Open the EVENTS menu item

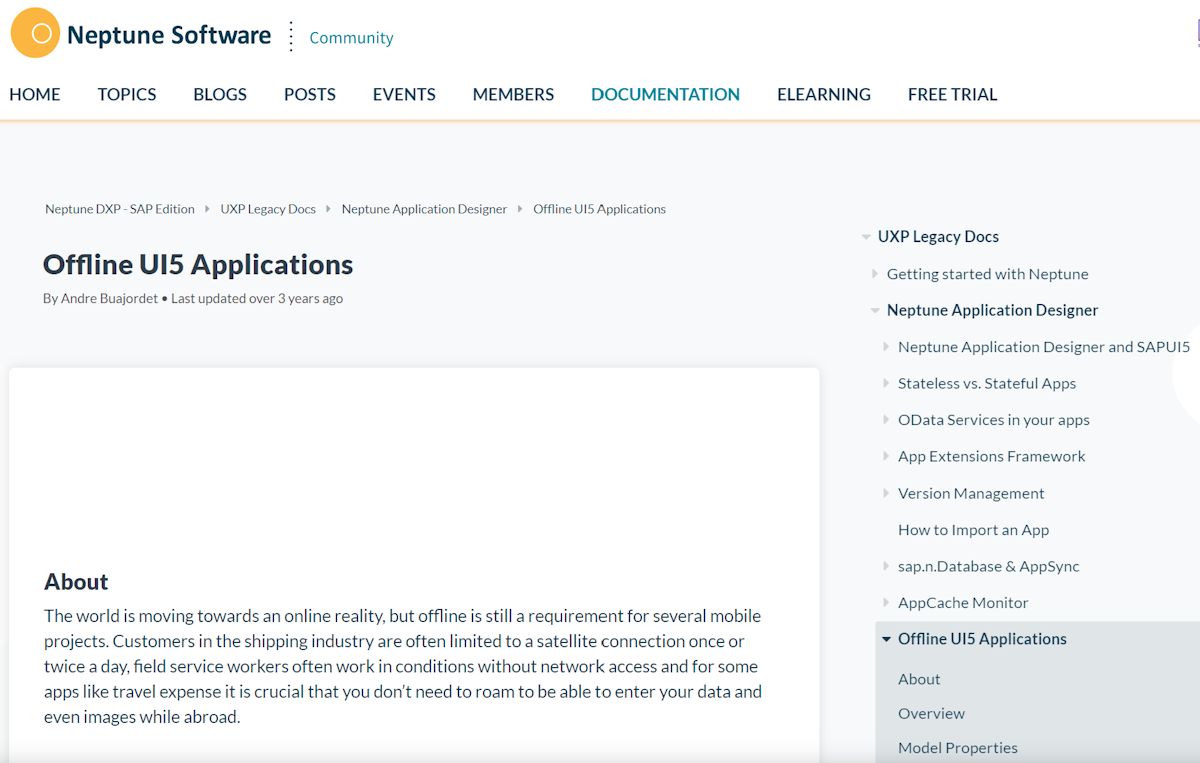pyautogui.click(x=404, y=94)
